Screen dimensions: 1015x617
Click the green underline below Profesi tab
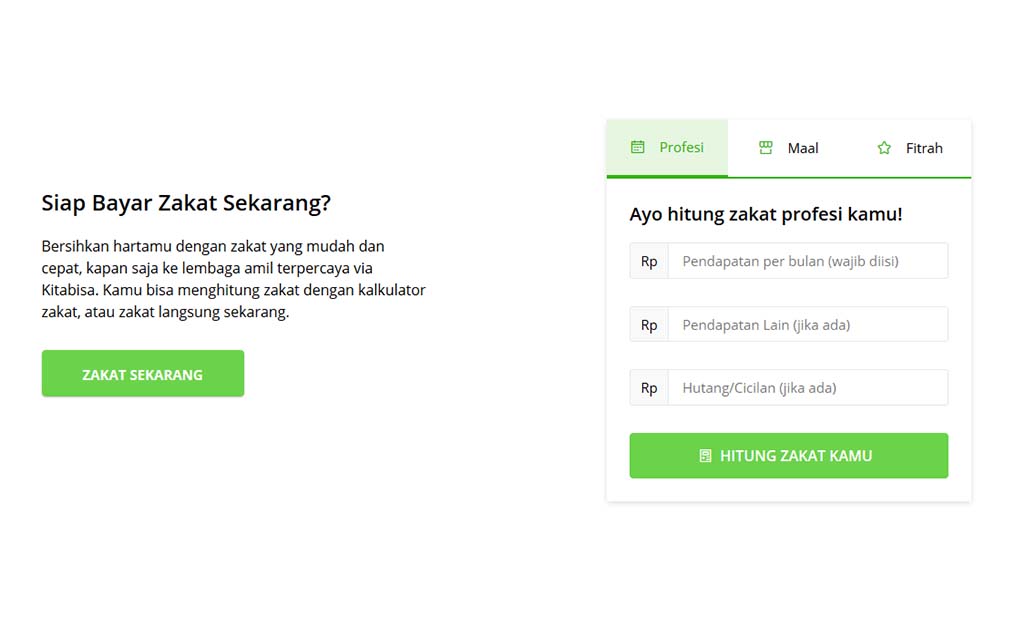coord(667,175)
